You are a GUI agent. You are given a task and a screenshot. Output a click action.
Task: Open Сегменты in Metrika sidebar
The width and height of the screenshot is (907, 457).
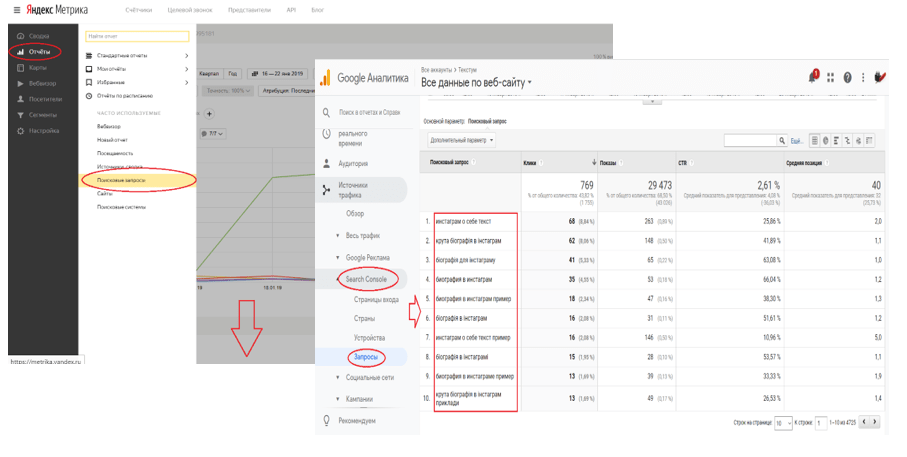42,115
